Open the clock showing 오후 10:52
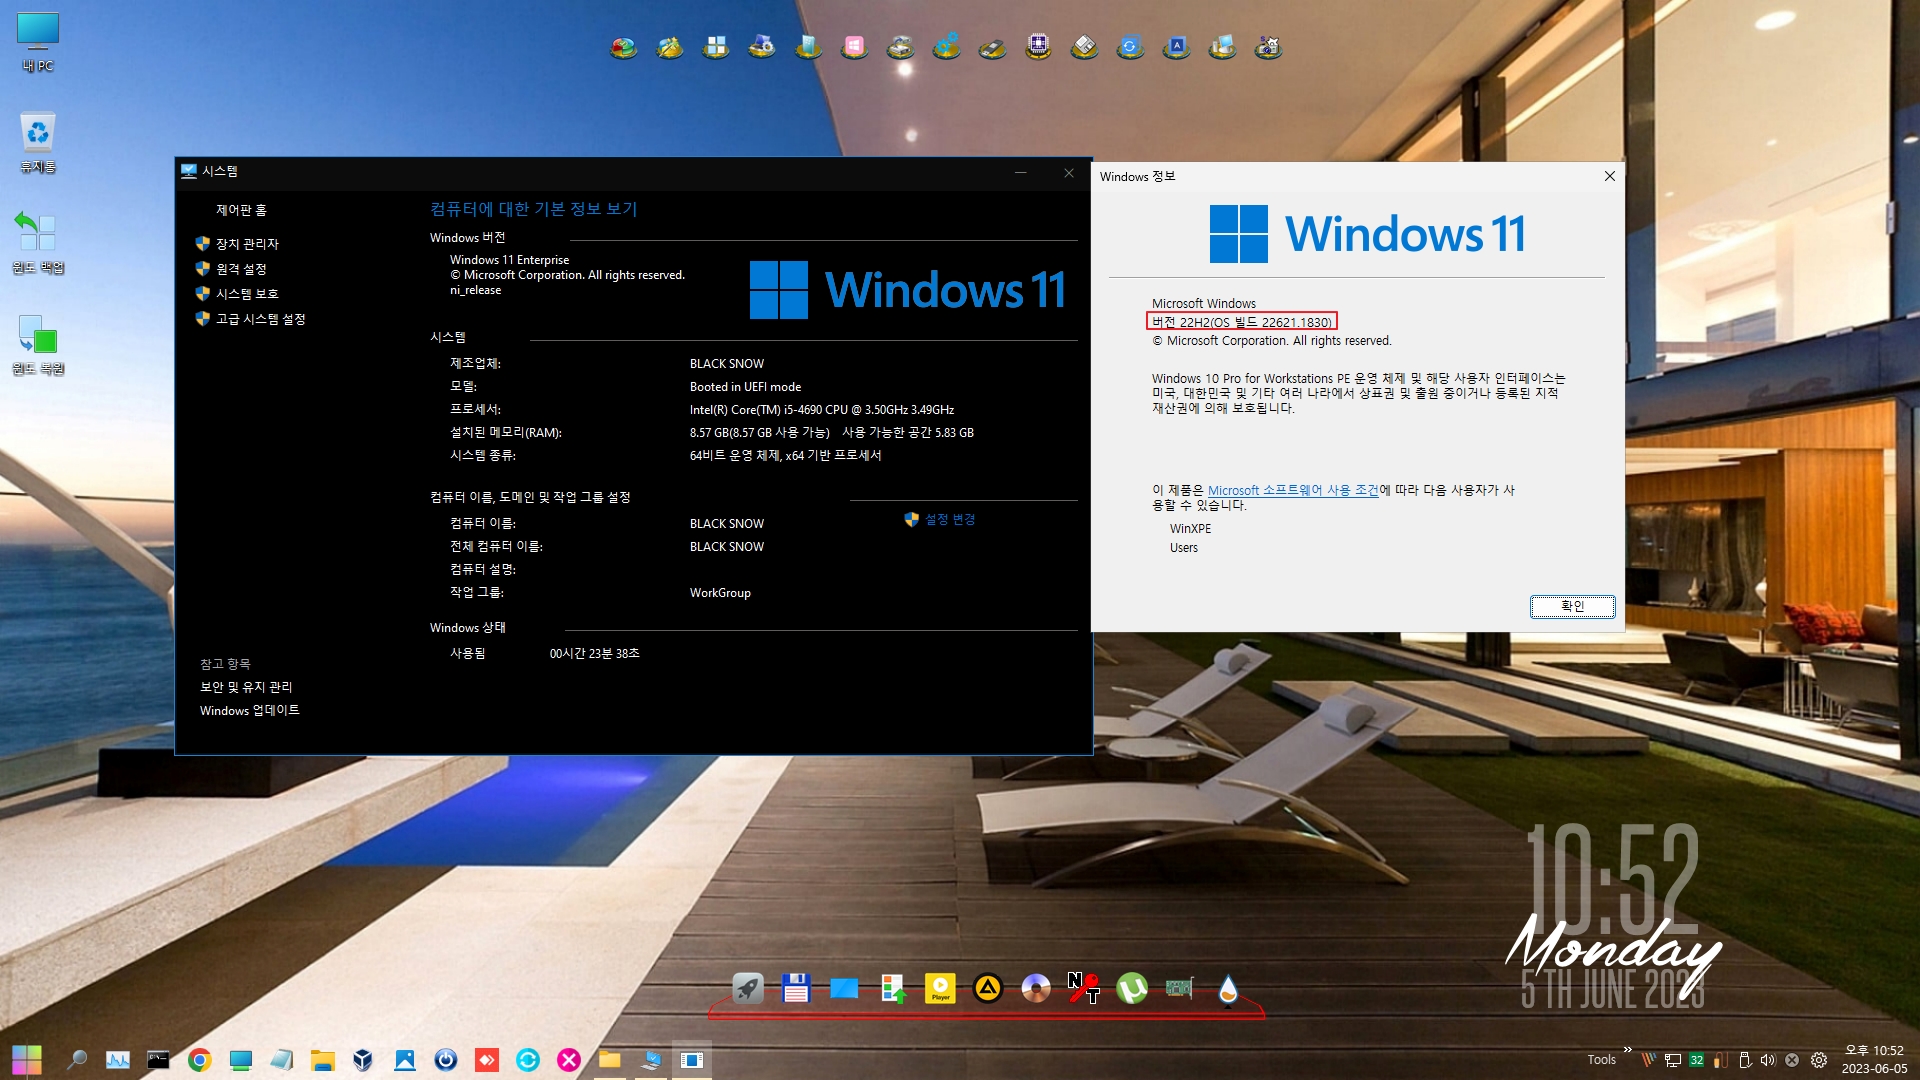 [x=1874, y=1060]
